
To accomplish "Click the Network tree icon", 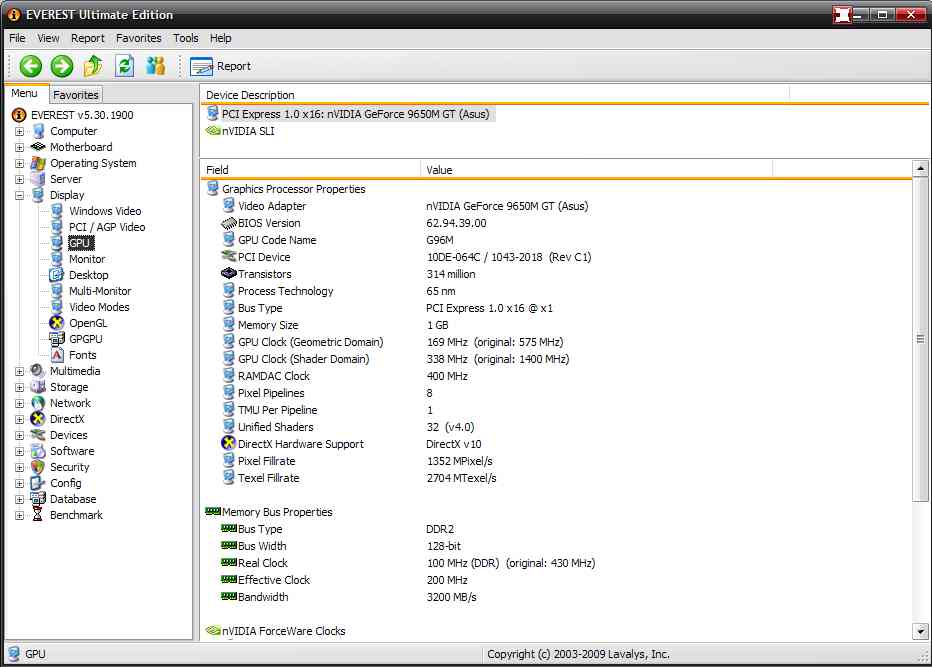I will 37,403.
